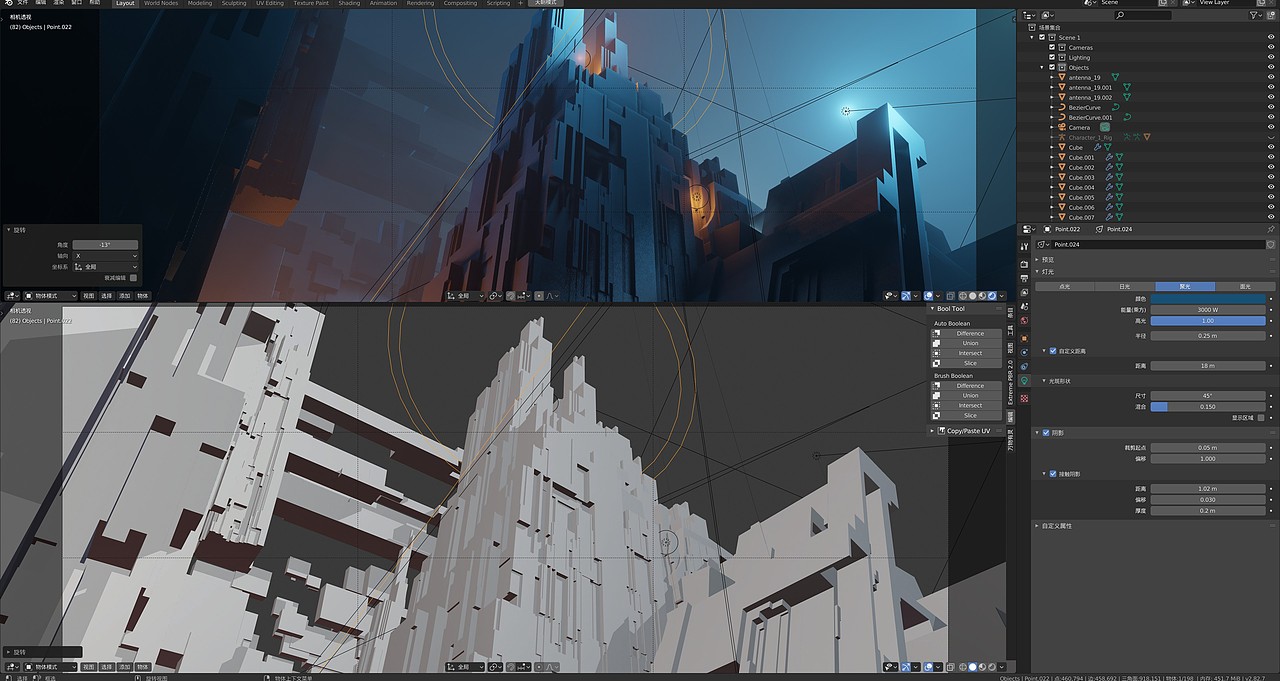This screenshot has width=1280, height=681.
Task: Click the outliner search field
Action: click(1144, 16)
